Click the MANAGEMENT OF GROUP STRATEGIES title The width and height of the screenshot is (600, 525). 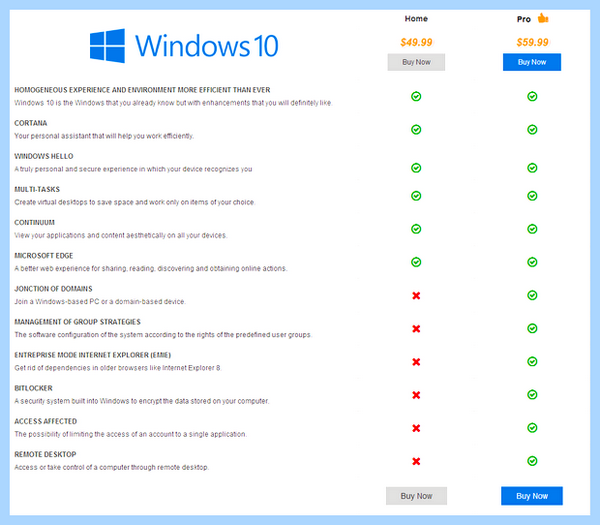coord(77,322)
